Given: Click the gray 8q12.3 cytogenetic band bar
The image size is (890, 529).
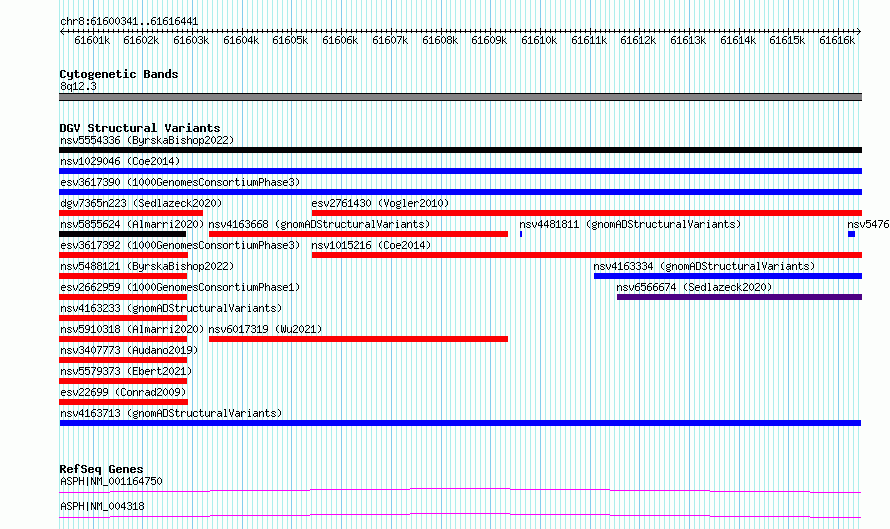Looking at the screenshot, I should (x=460, y=98).
